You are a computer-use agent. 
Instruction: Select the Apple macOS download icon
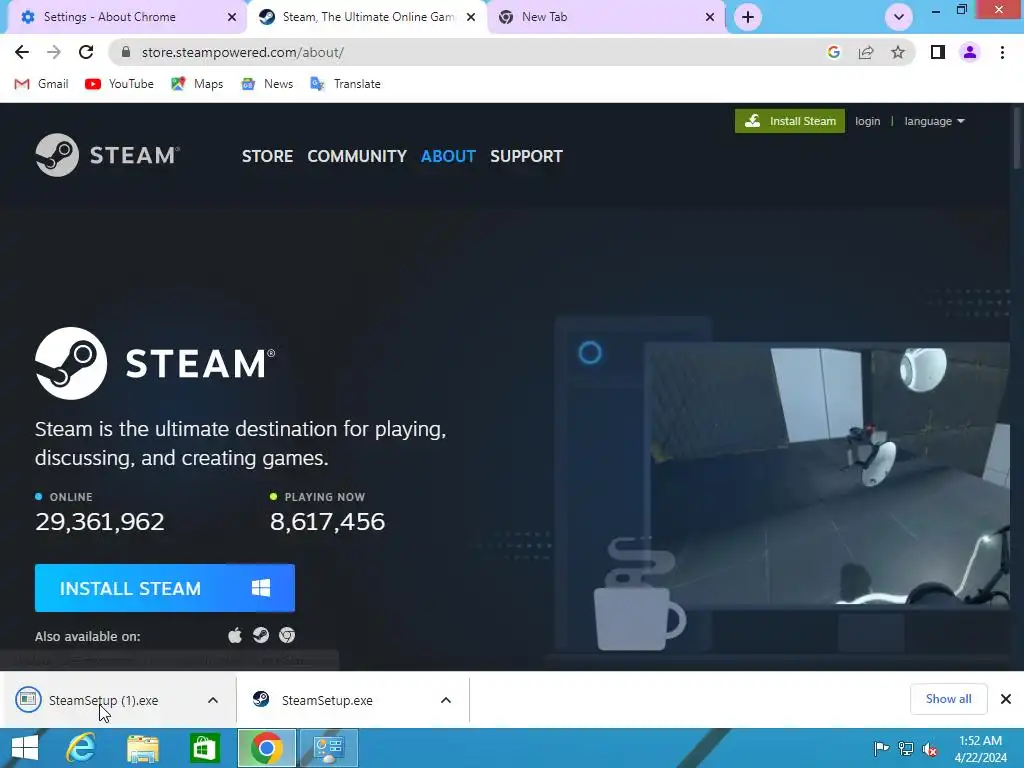(235, 635)
